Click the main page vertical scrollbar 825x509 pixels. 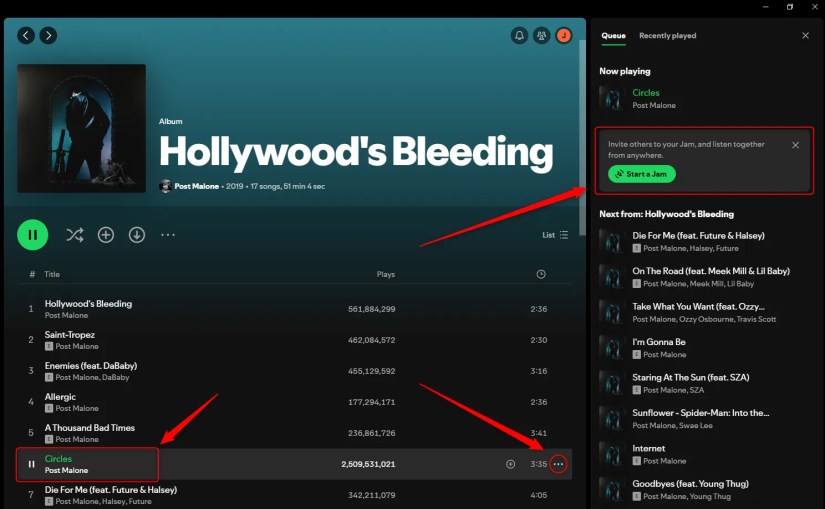point(582,137)
